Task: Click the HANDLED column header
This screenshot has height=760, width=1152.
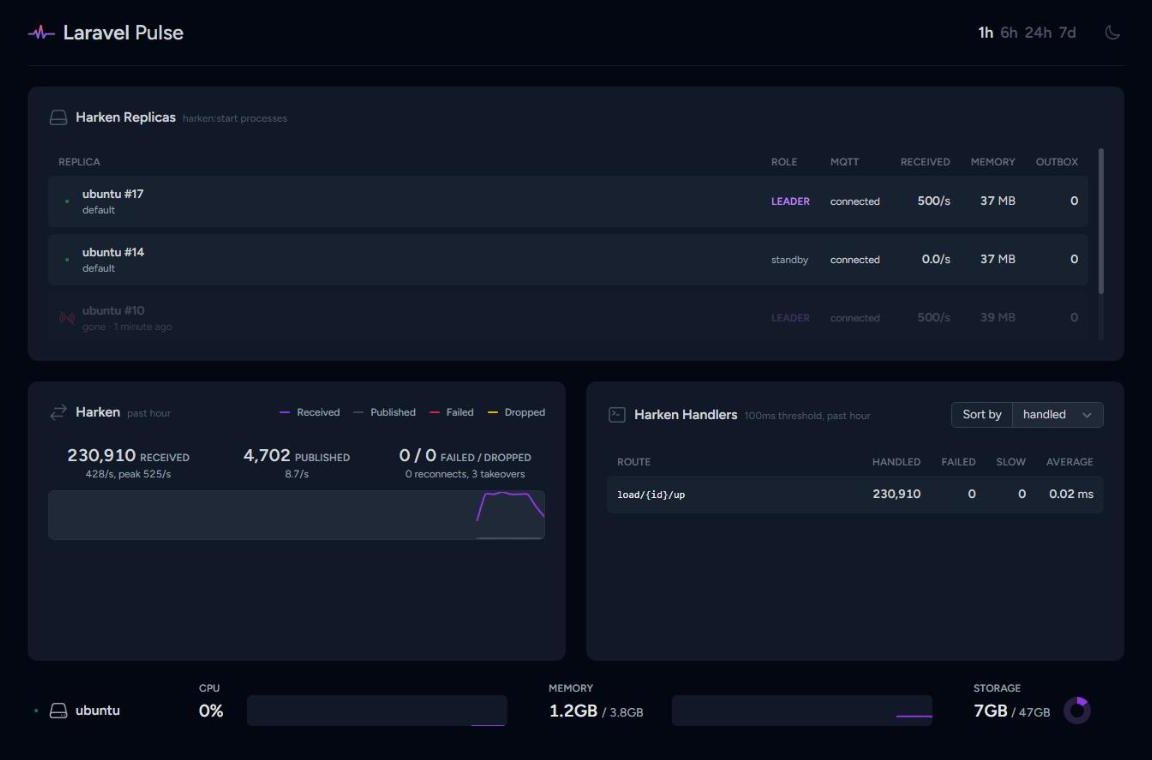Action: pyautogui.click(x=896, y=462)
